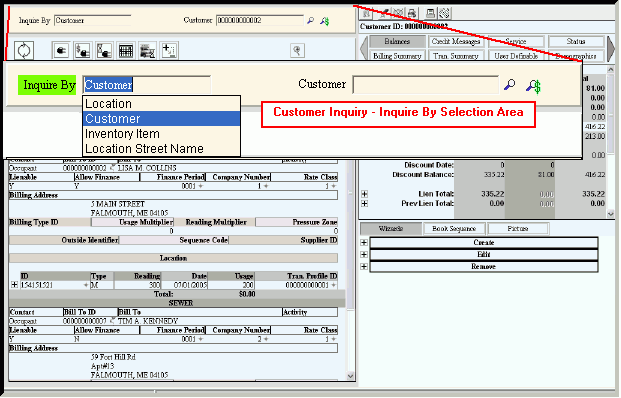Choose Customer in the Inquire By list
The height and width of the screenshot is (398, 621).
(162, 119)
